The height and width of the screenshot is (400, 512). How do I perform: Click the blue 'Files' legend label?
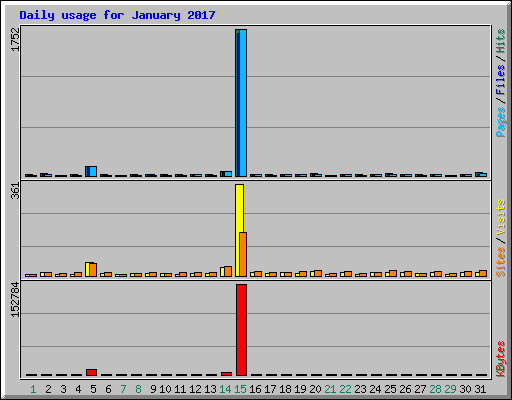(501, 79)
